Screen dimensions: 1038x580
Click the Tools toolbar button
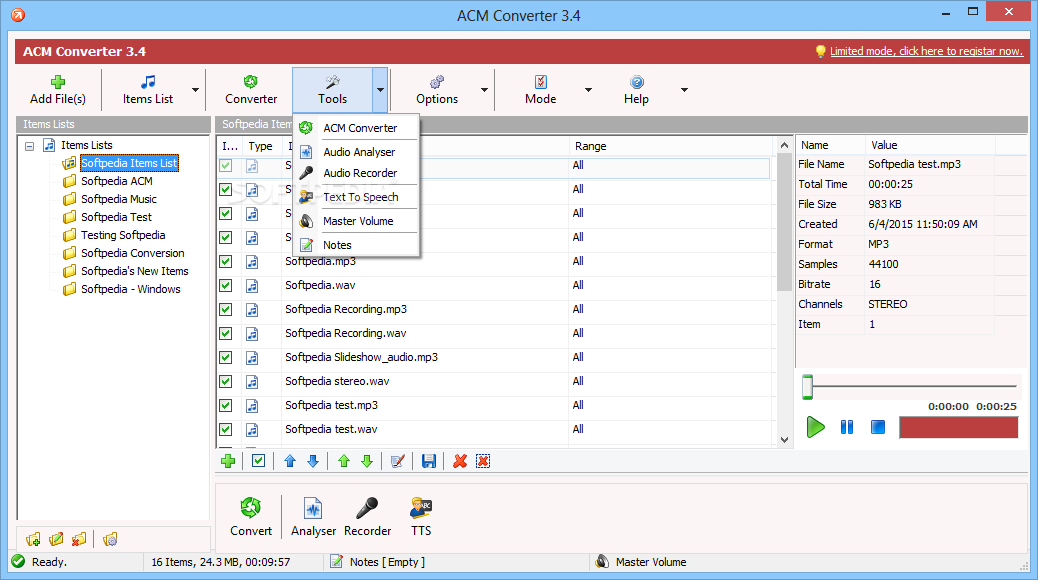tap(332, 90)
